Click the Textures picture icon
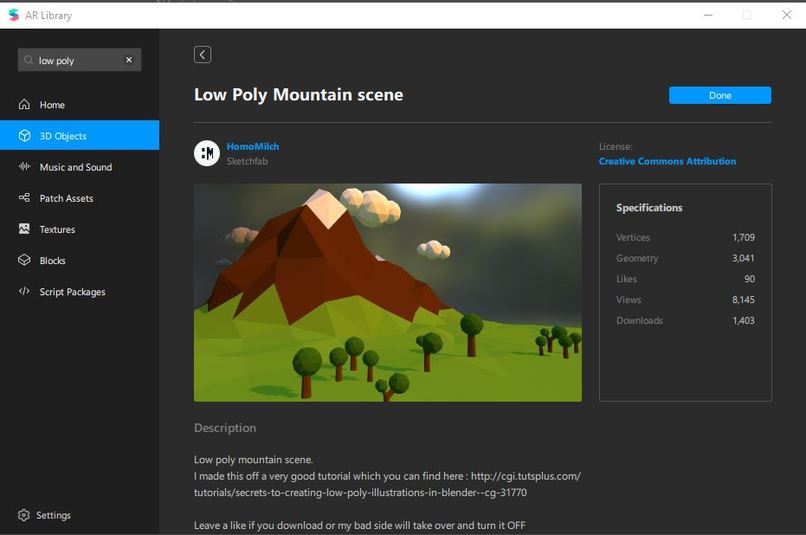The width and height of the screenshot is (806, 535). (x=24, y=229)
